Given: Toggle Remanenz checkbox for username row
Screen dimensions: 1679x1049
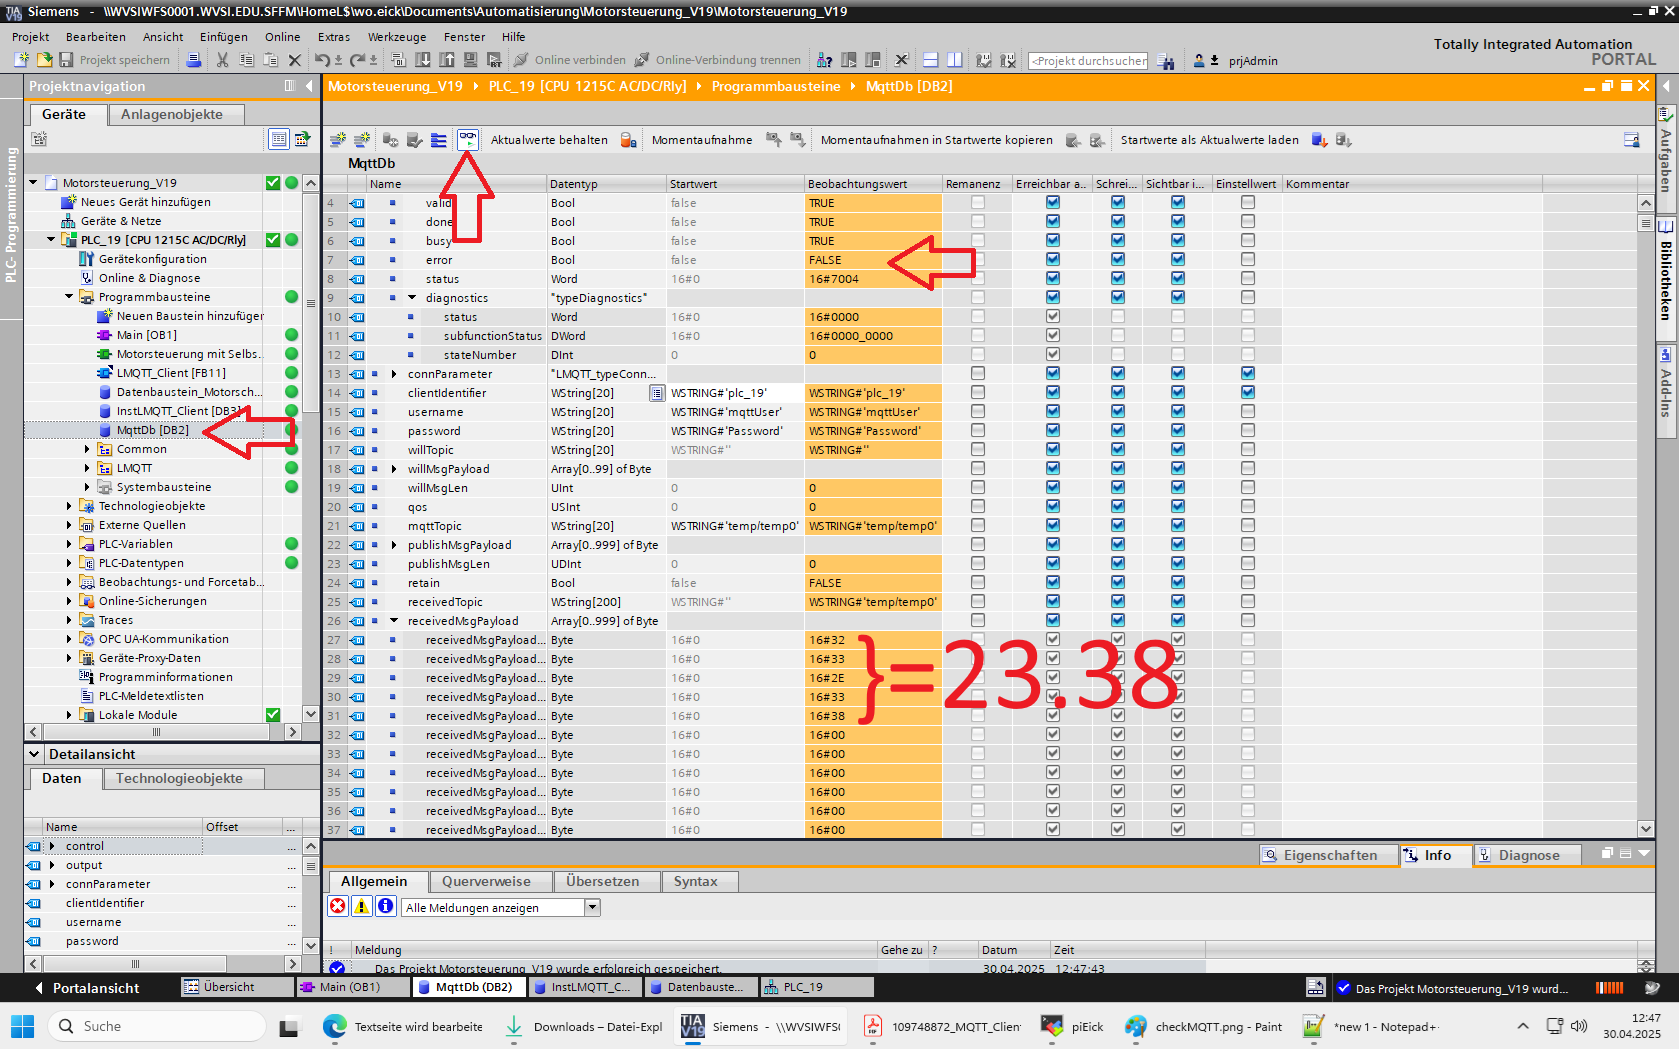Looking at the screenshot, I should click(x=978, y=411).
